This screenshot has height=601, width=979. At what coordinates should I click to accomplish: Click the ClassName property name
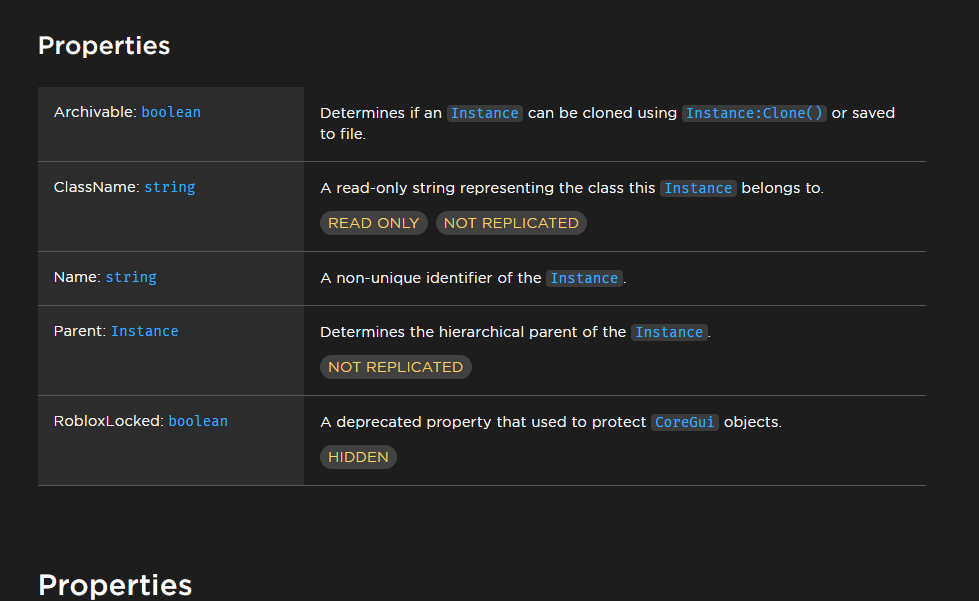pyautogui.click(x=97, y=187)
